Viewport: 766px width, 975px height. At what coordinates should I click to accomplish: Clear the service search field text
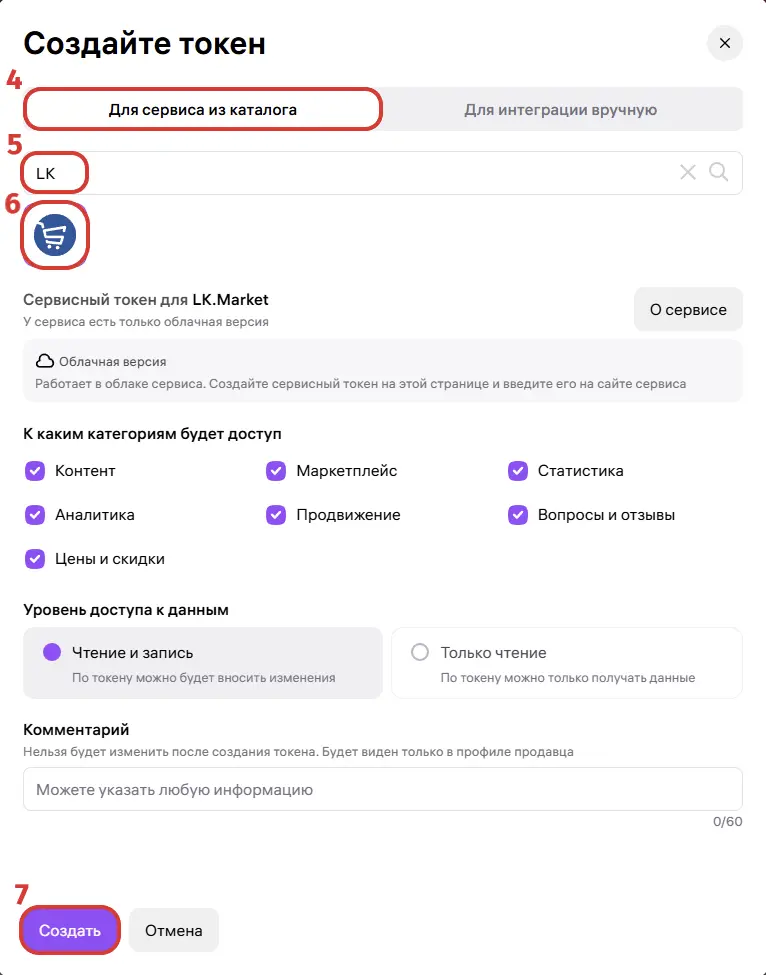pyautogui.click(x=688, y=172)
